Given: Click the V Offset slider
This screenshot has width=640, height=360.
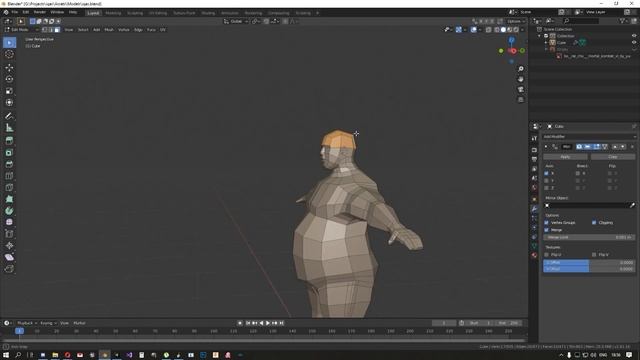Looking at the screenshot, I should [x=589, y=269].
